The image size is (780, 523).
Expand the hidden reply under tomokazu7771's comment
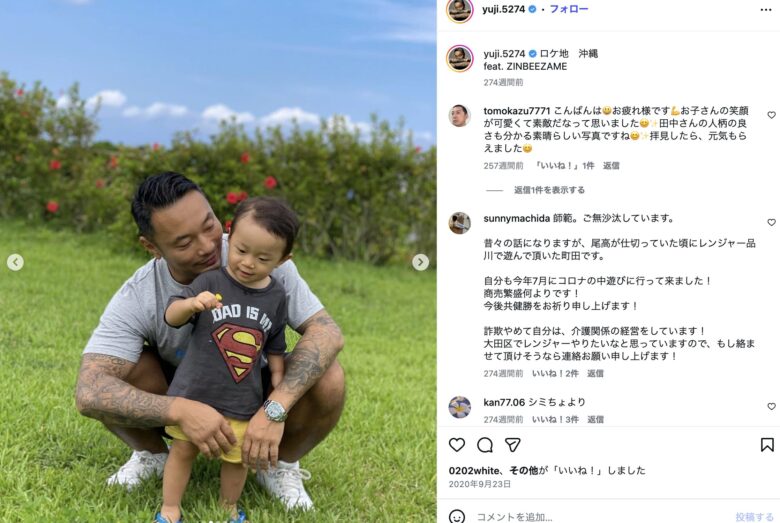[549, 190]
